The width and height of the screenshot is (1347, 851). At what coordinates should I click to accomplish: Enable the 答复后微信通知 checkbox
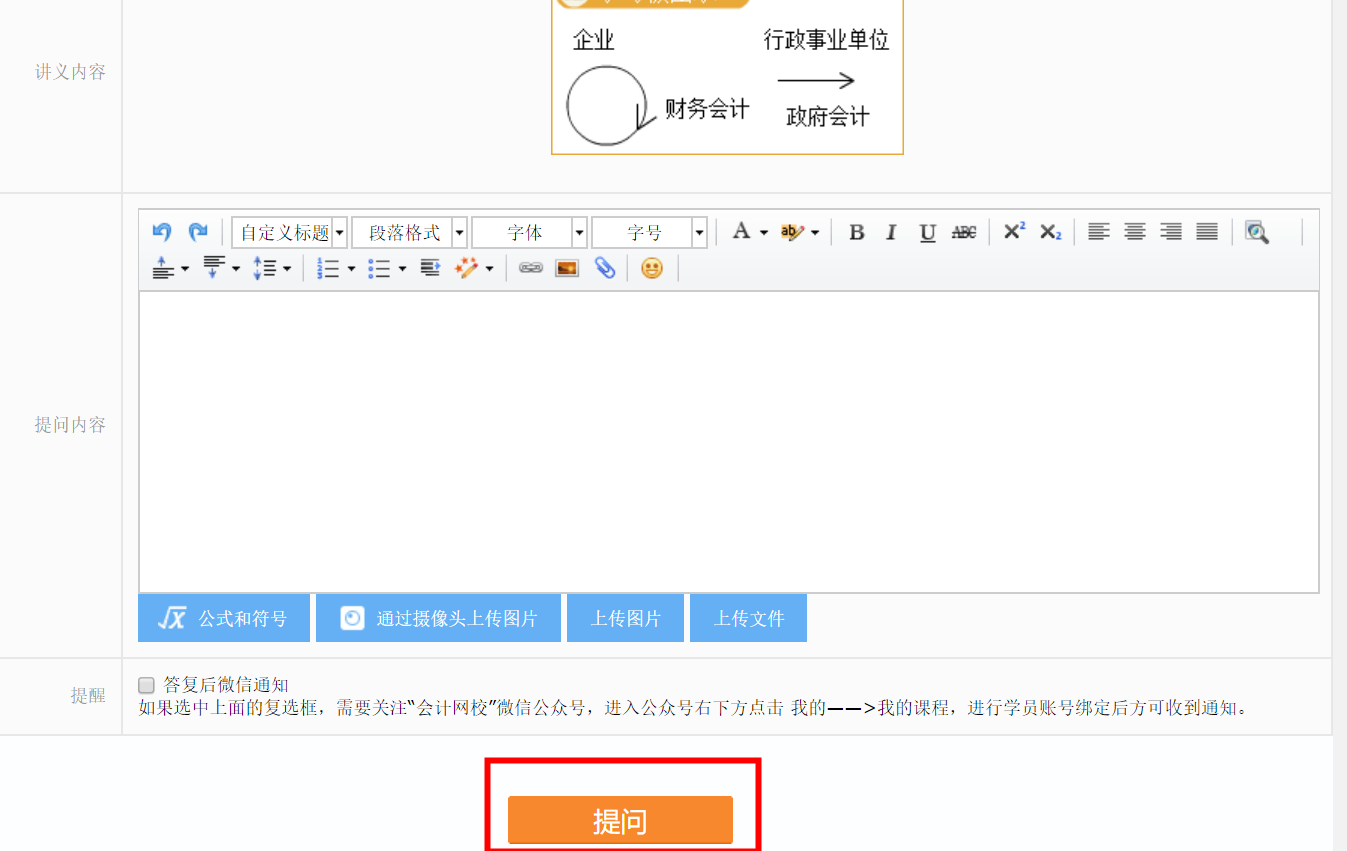(144, 684)
